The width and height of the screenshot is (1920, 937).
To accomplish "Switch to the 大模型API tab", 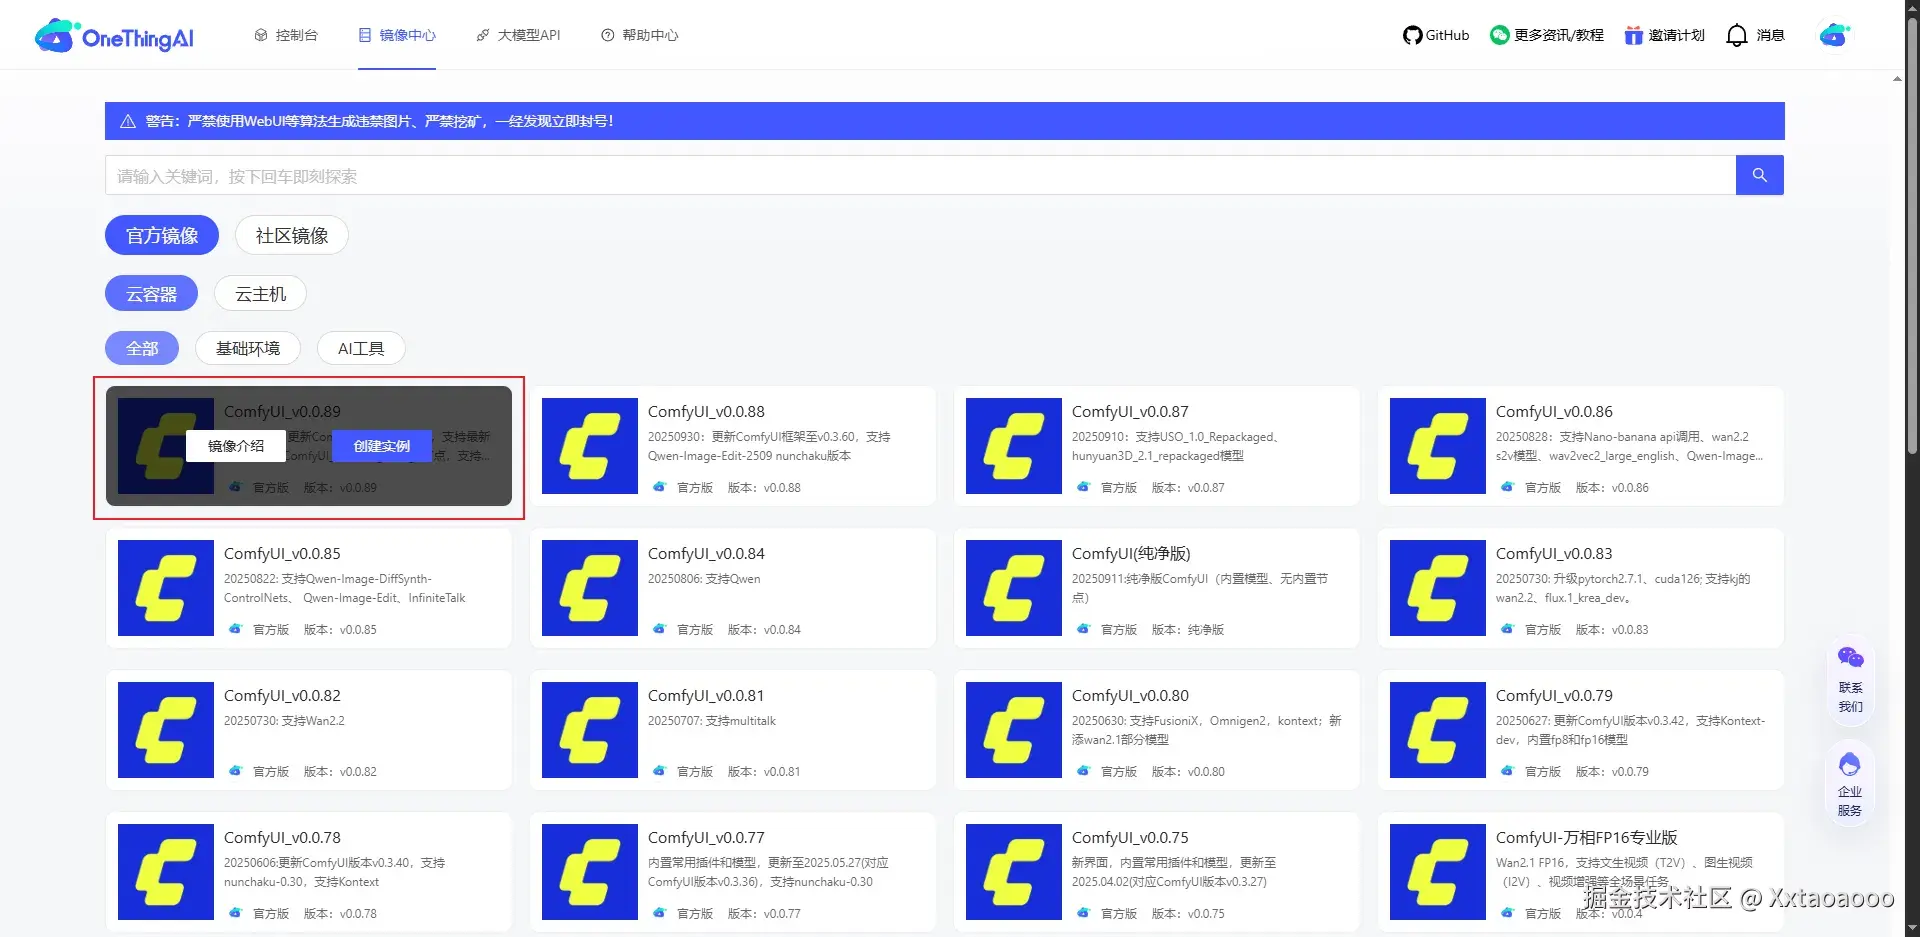I will (x=518, y=34).
